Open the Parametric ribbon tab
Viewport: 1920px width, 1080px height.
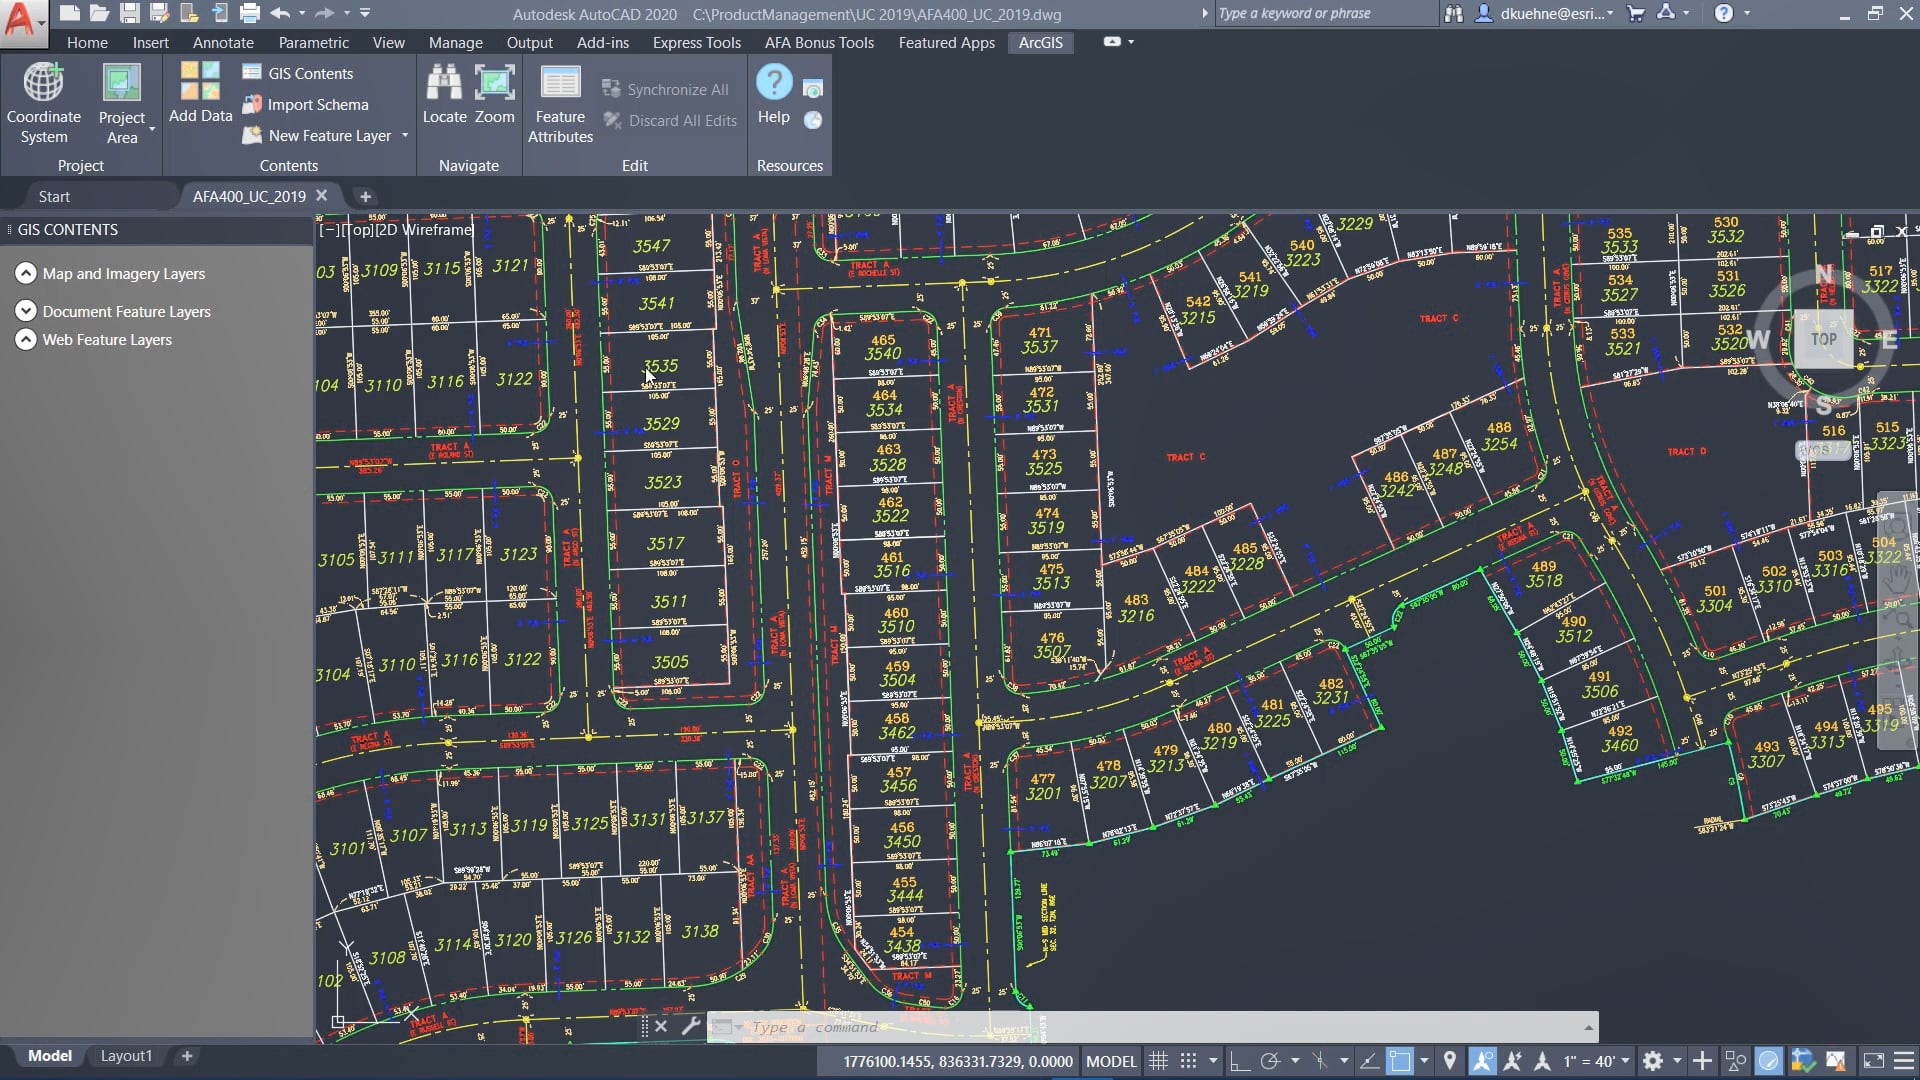click(x=313, y=43)
